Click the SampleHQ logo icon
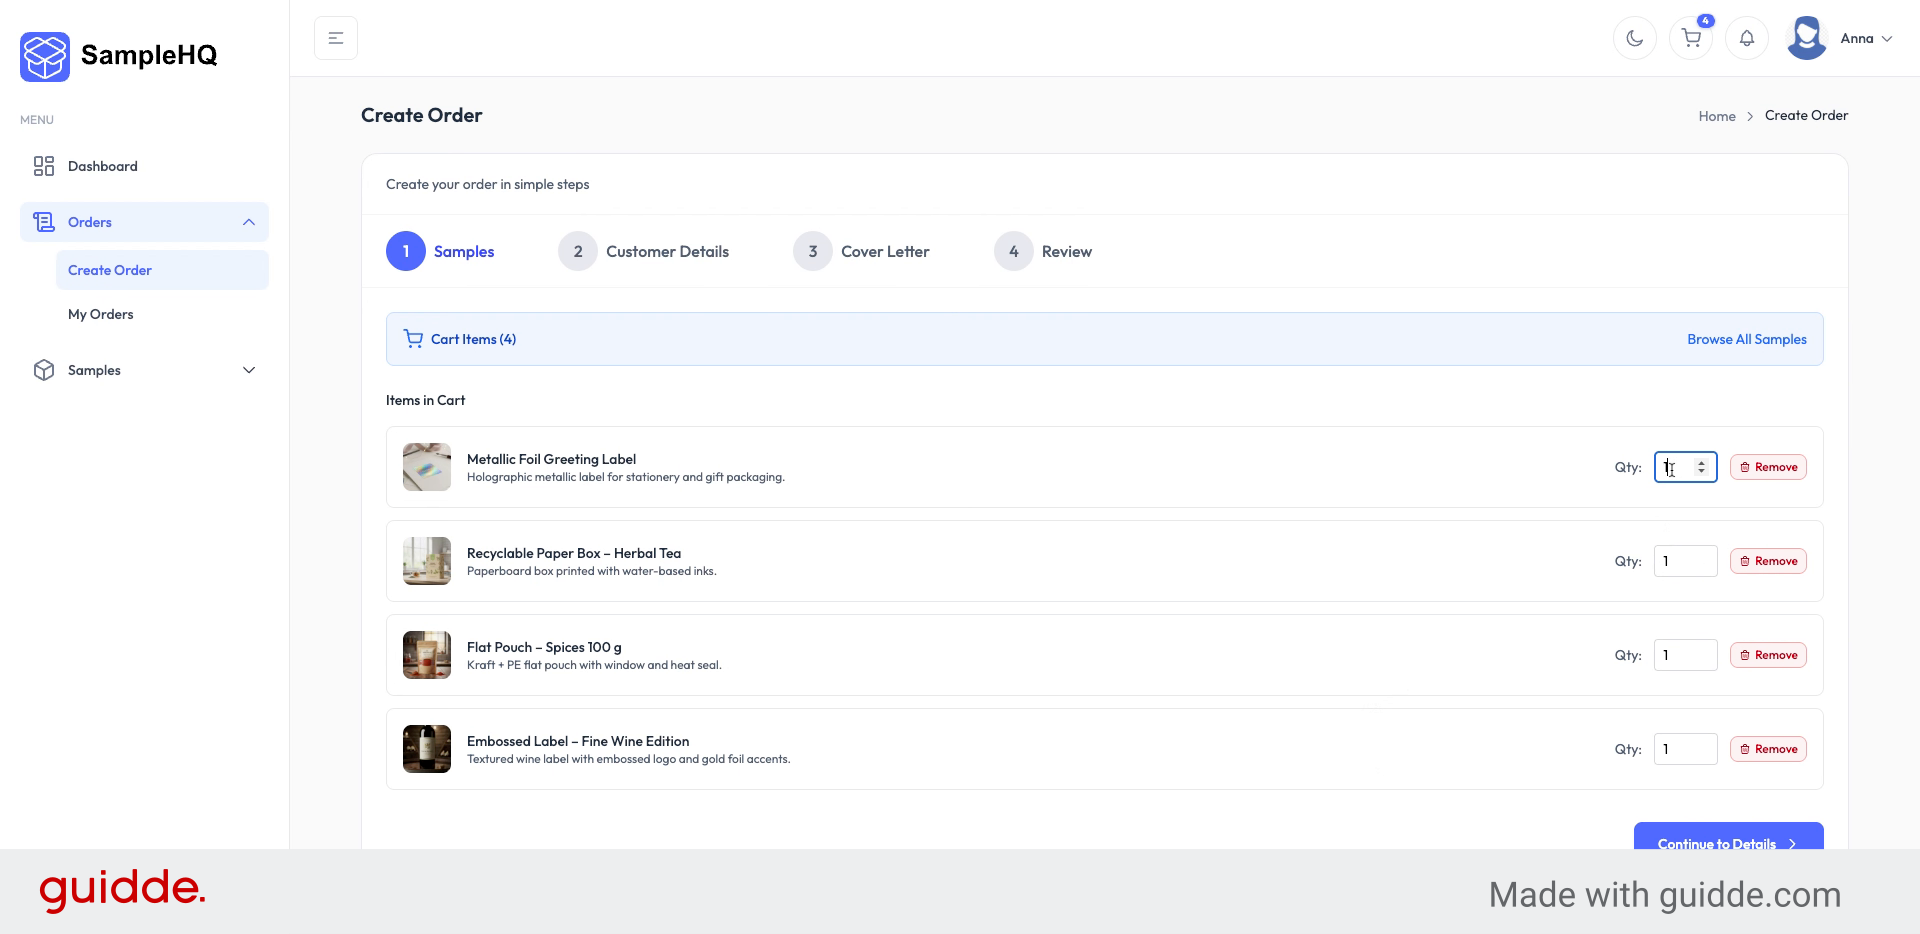Viewport: 1920px width, 934px height. point(45,56)
